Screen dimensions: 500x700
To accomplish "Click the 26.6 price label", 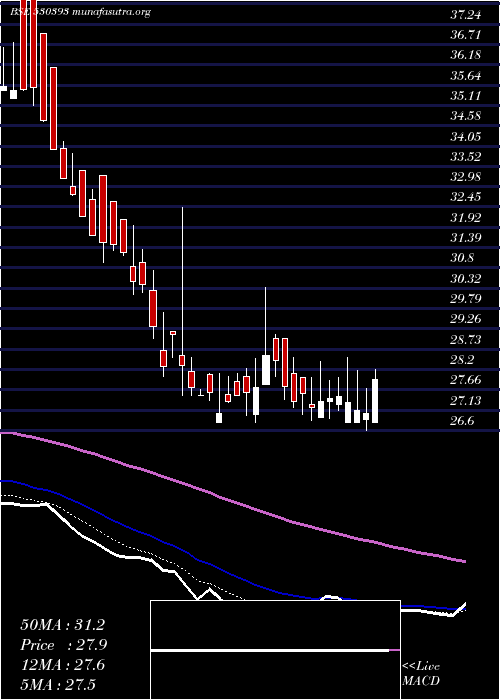I will coord(462,421).
